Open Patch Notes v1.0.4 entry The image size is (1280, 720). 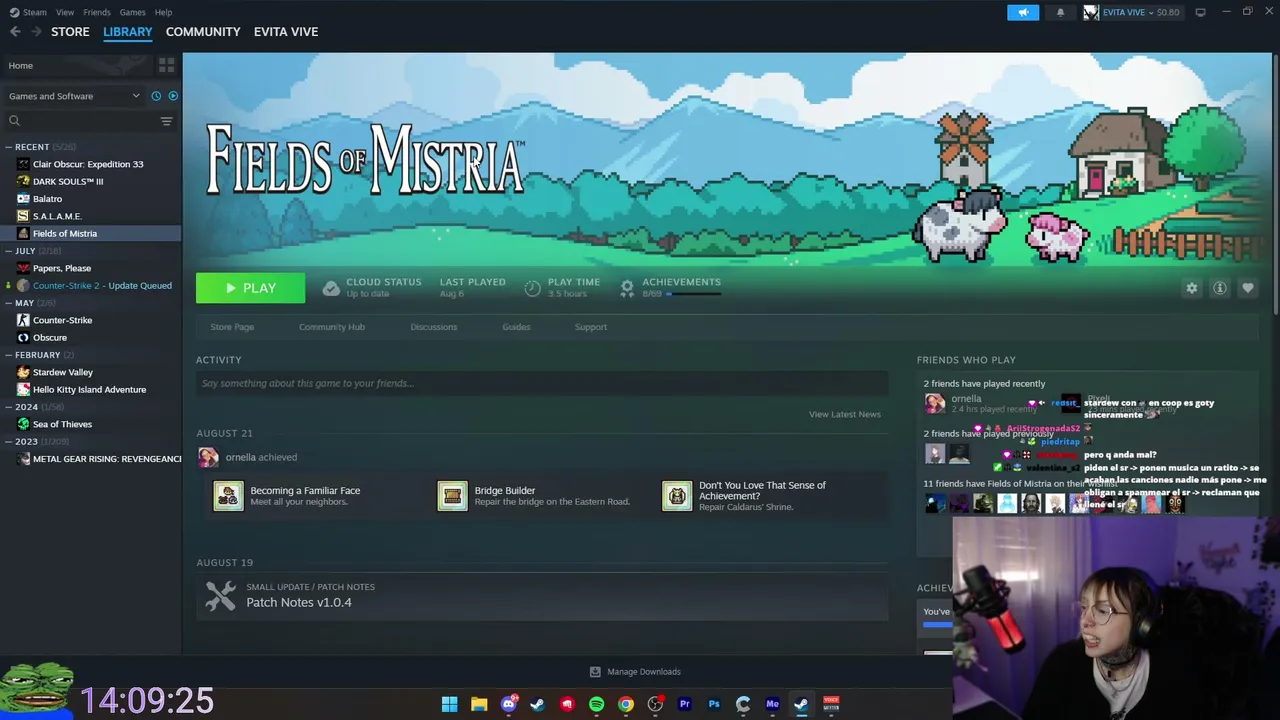(x=542, y=596)
